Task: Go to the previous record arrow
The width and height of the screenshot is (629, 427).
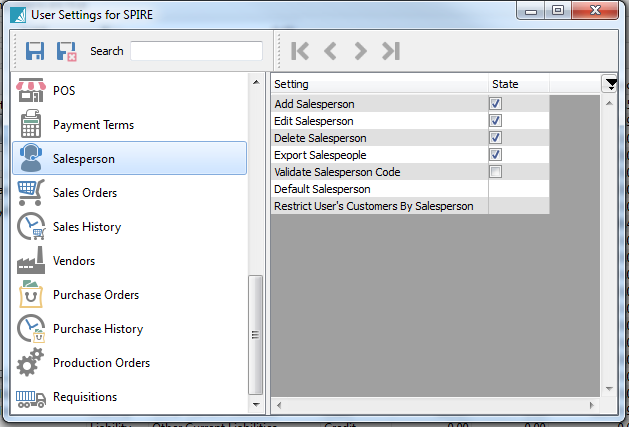Action: pyautogui.click(x=330, y=51)
